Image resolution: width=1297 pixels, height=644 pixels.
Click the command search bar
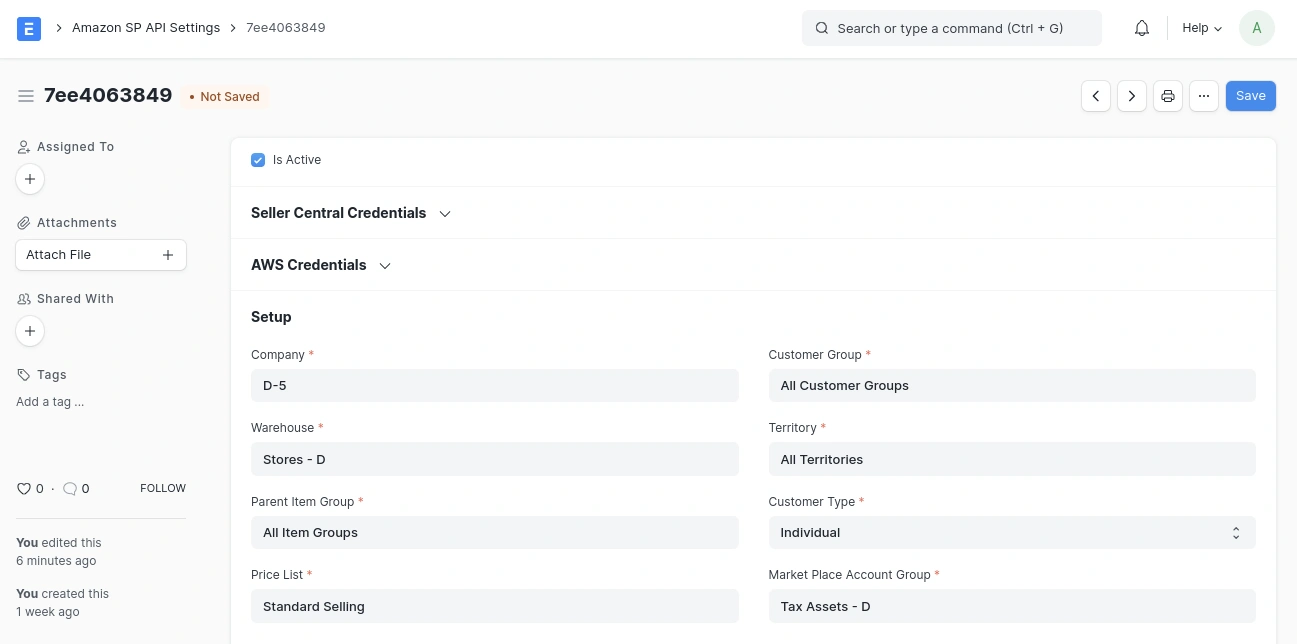click(x=950, y=28)
